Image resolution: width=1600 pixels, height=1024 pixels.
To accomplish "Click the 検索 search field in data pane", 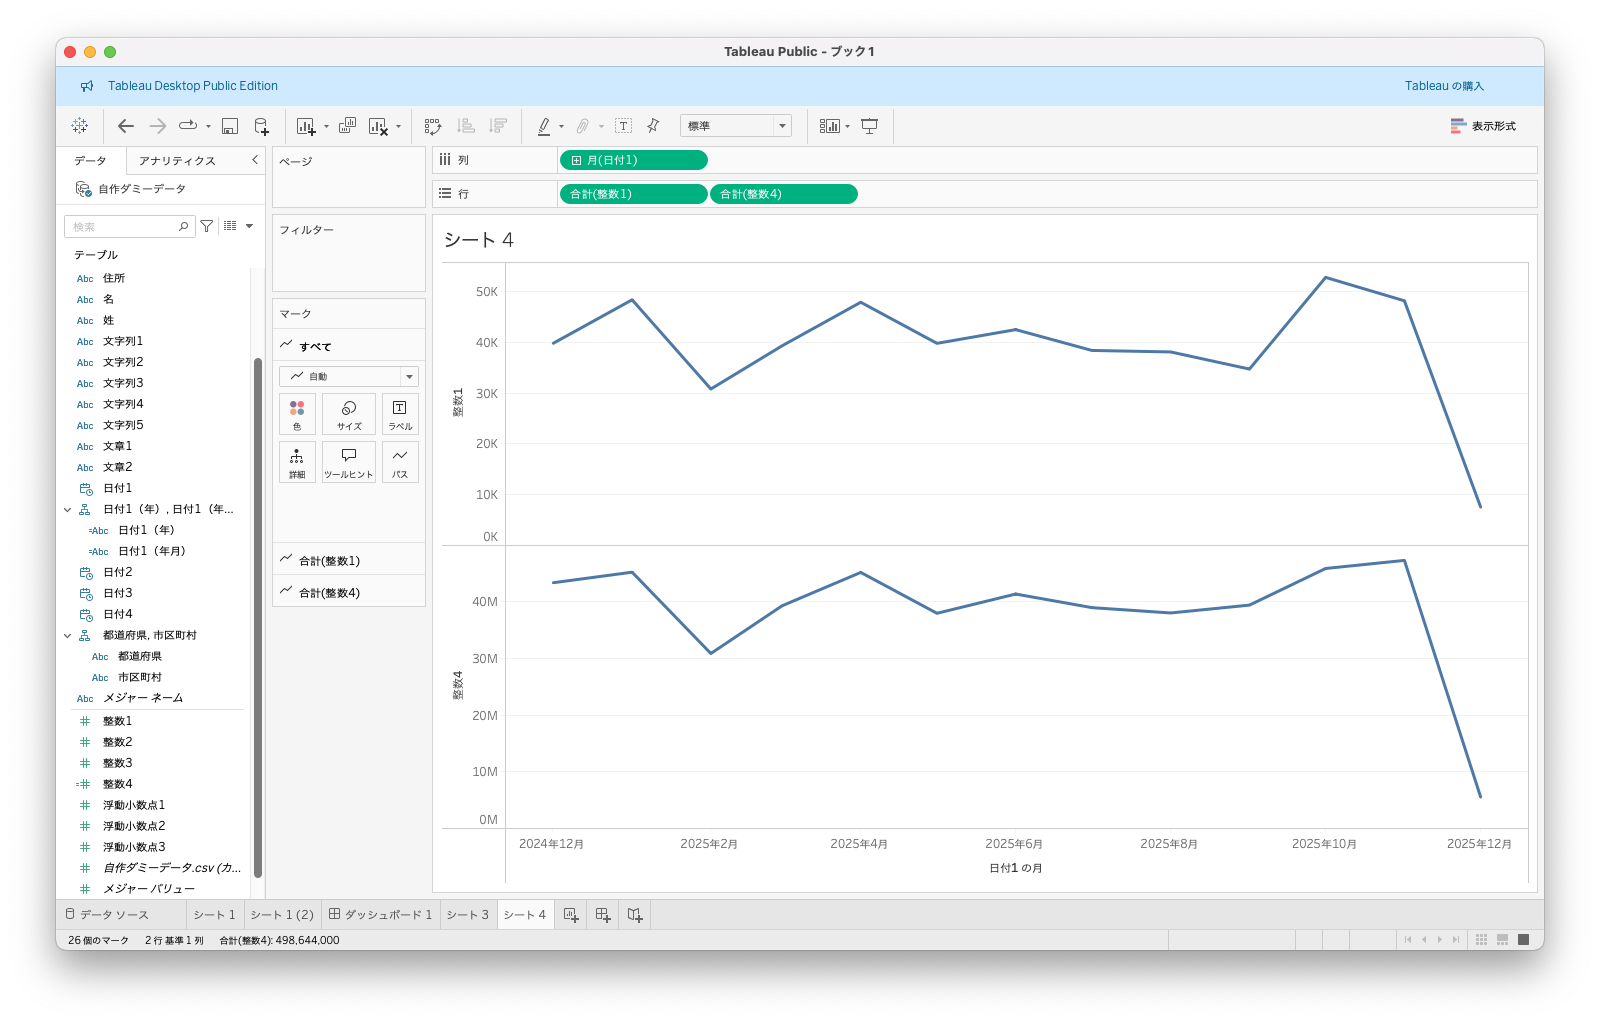I will 125,227.
